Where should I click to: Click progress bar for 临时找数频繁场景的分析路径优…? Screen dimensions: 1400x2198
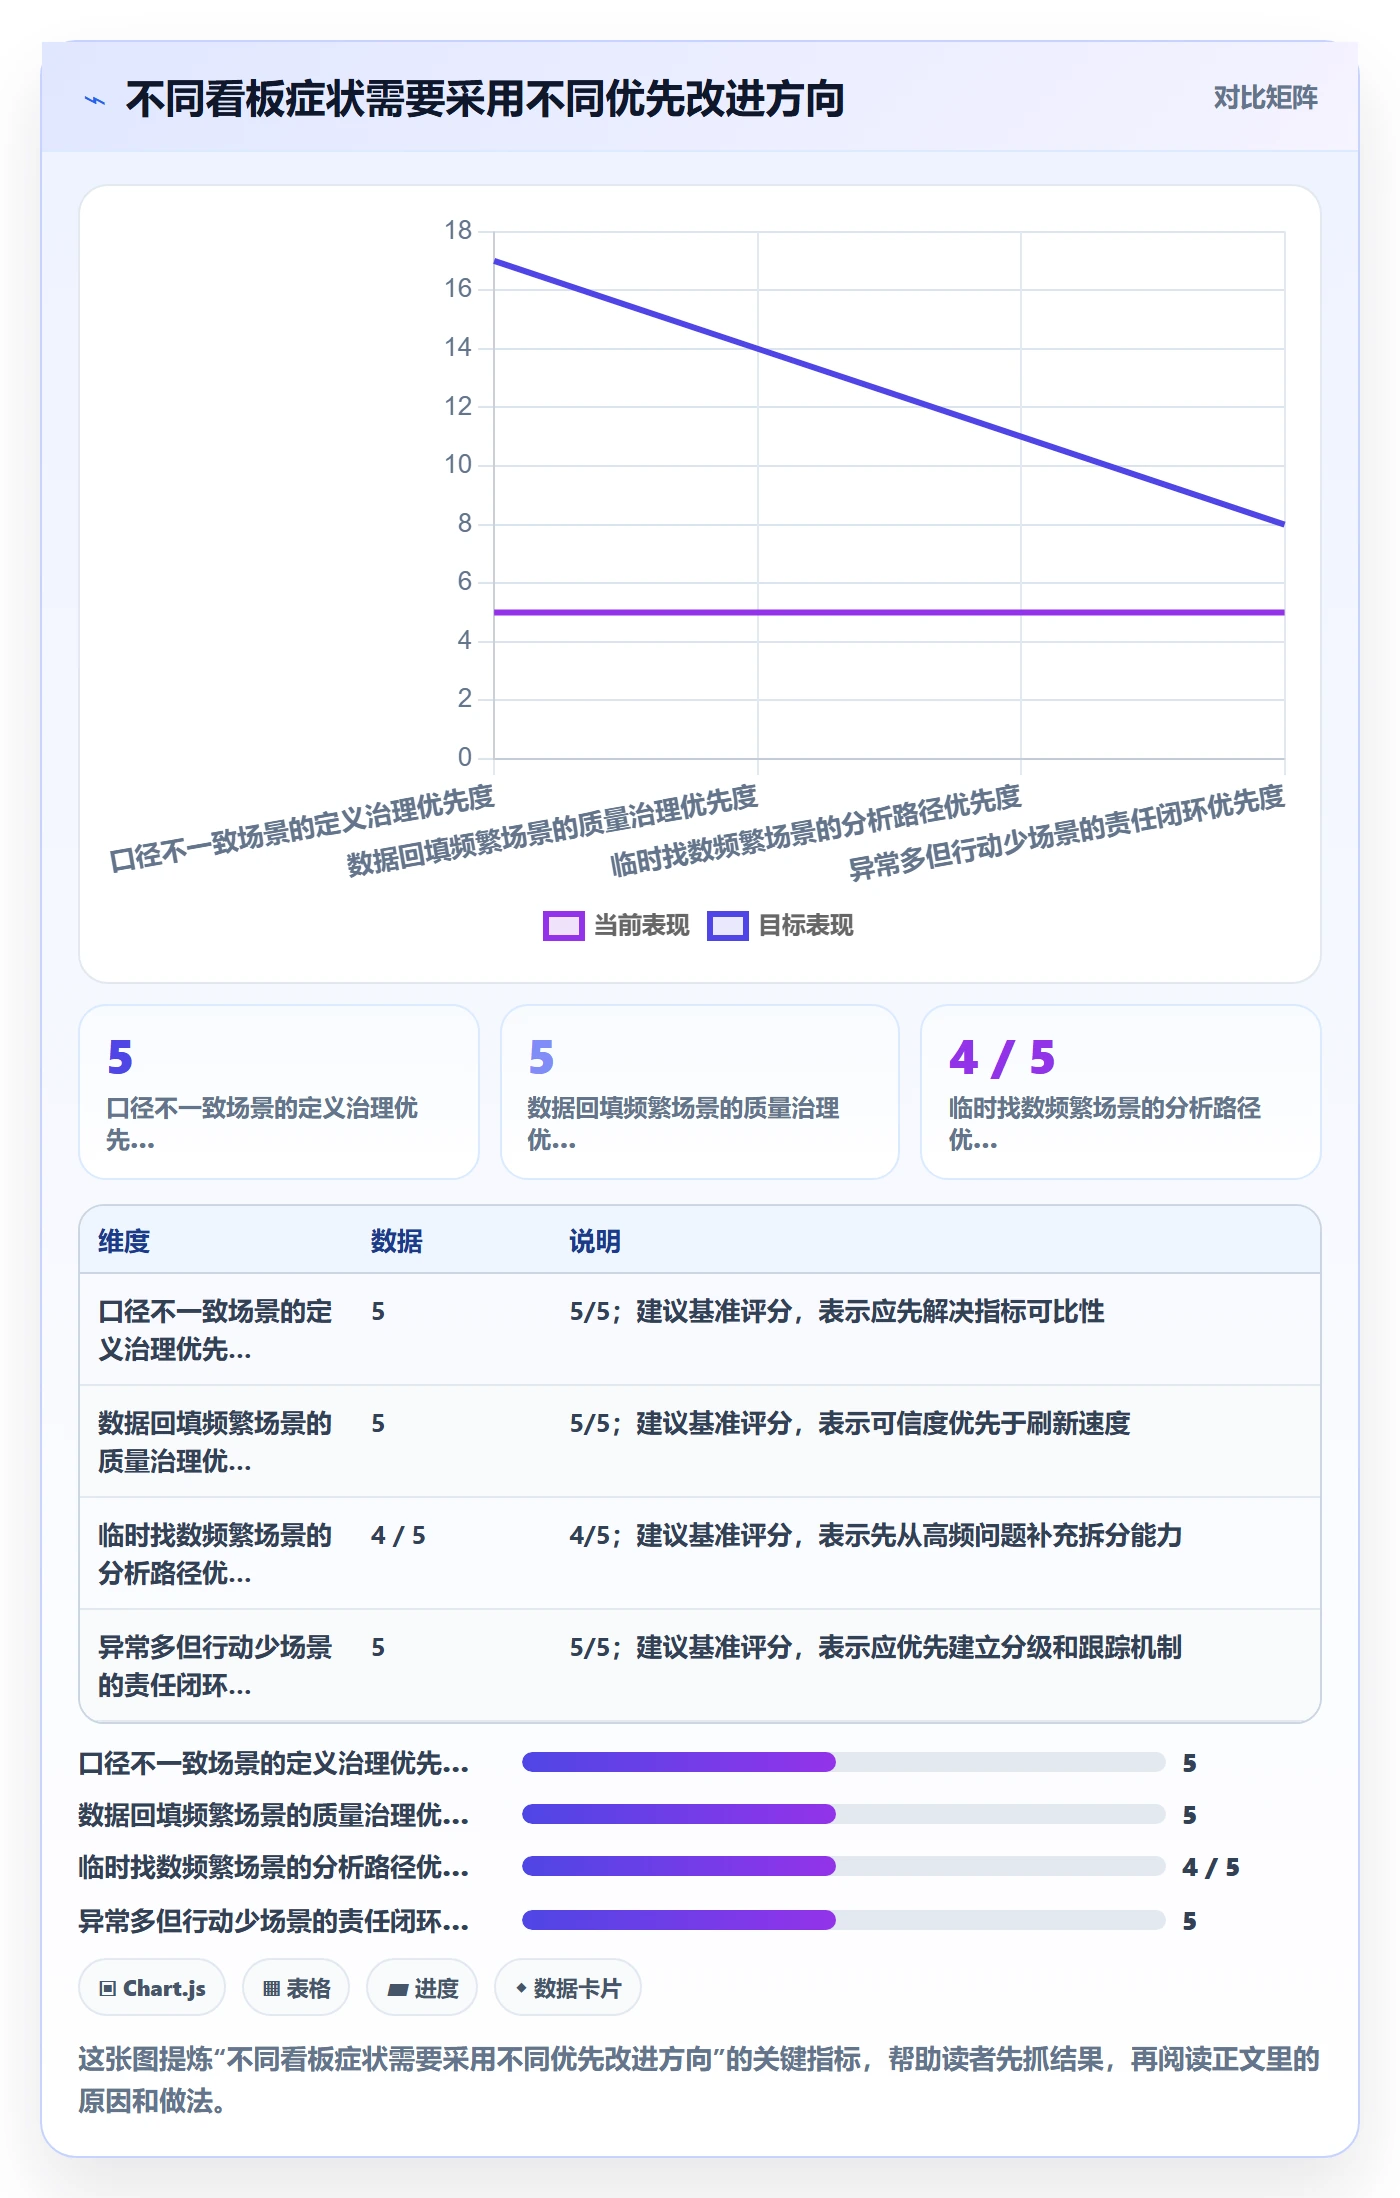click(844, 1866)
